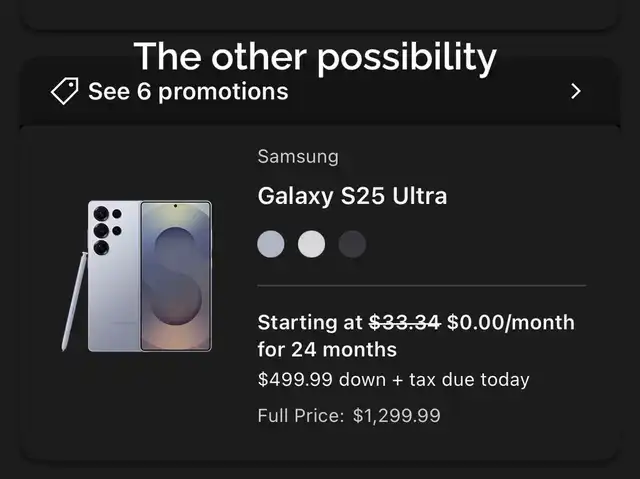Select the light blue color swatch
Viewport: 640px width, 479px height.
click(x=271, y=244)
